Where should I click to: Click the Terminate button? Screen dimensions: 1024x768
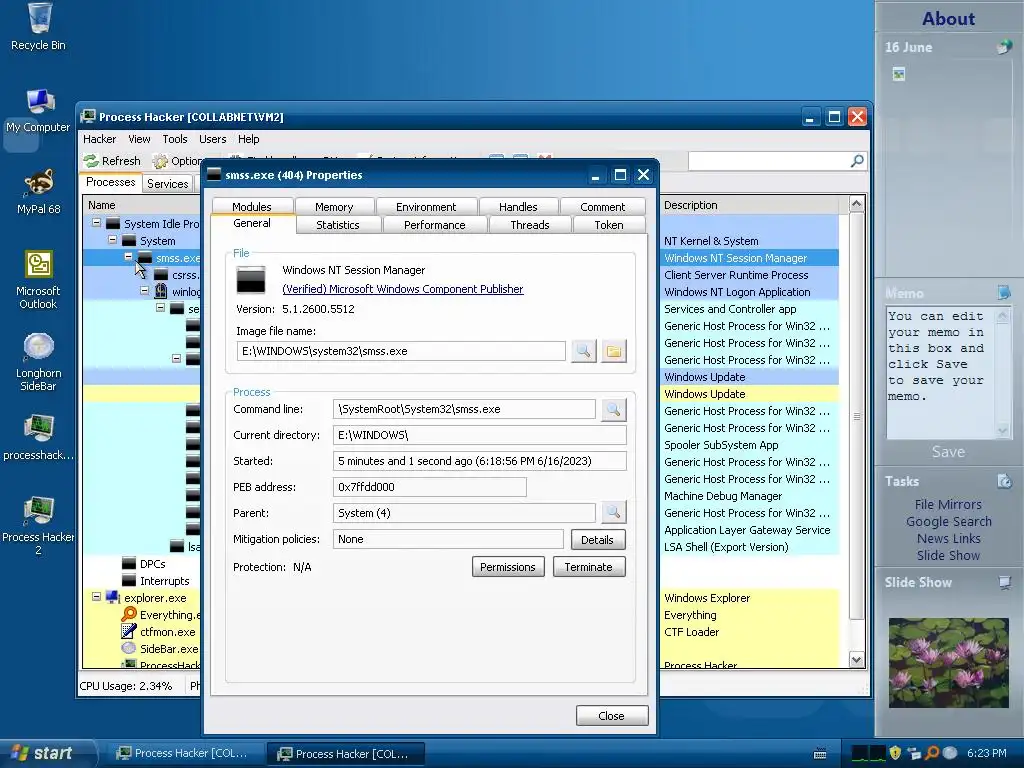(x=588, y=567)
